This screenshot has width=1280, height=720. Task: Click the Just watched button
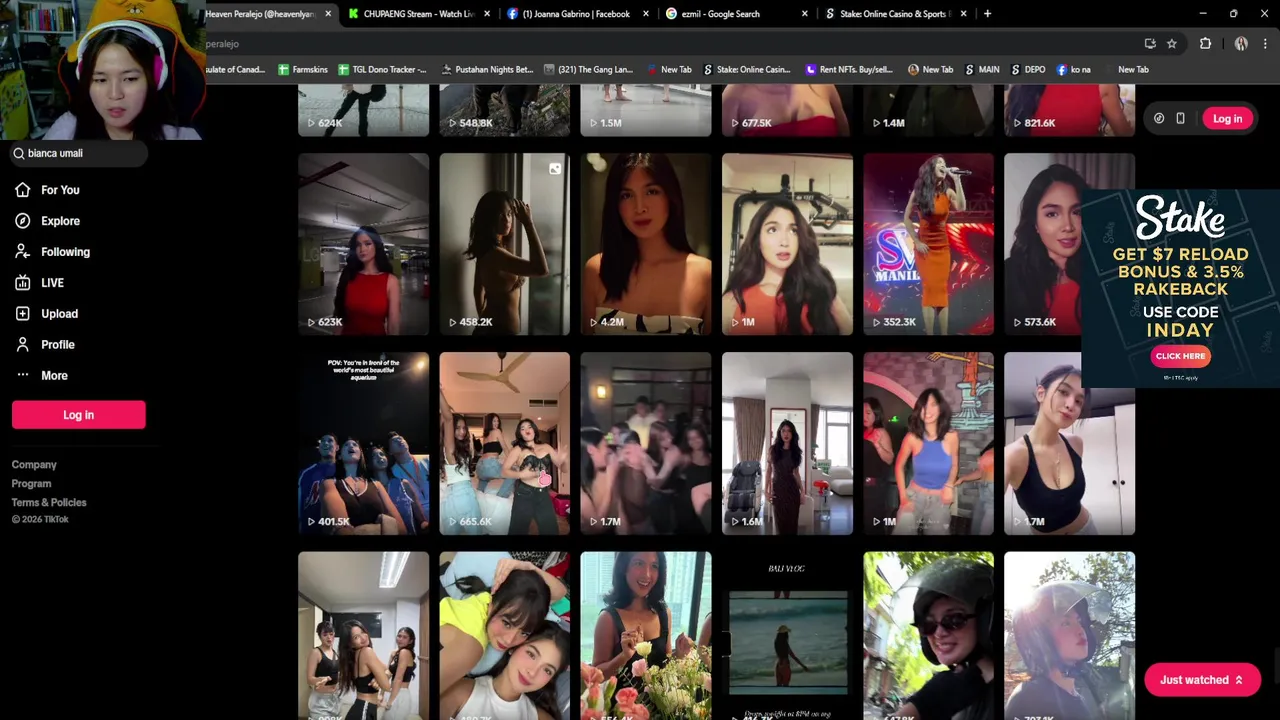(x=1202, y=680)
